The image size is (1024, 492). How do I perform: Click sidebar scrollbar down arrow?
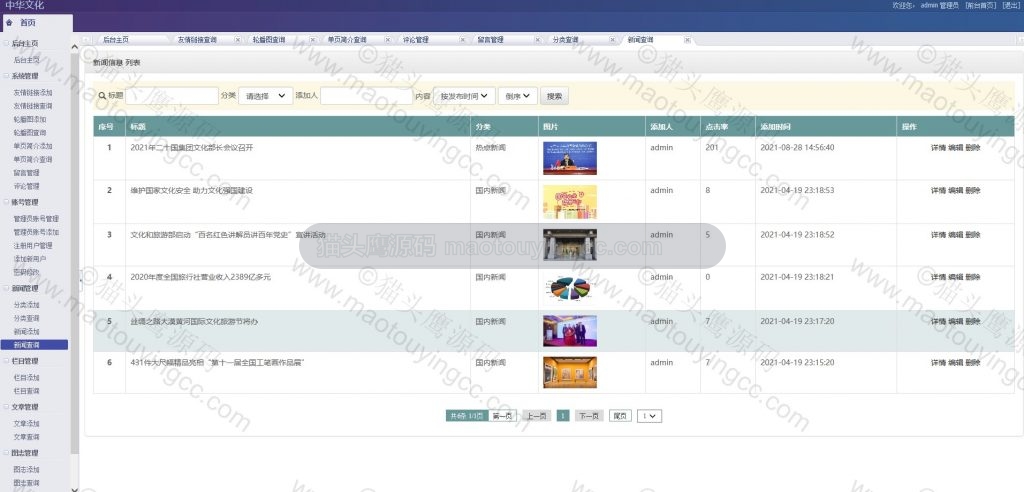pyautogui.click(x=74, y=489)
